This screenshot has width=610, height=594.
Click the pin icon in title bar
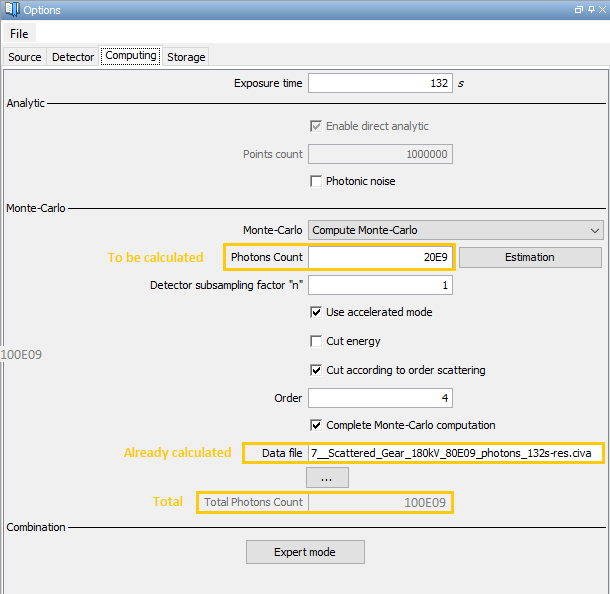590,10
